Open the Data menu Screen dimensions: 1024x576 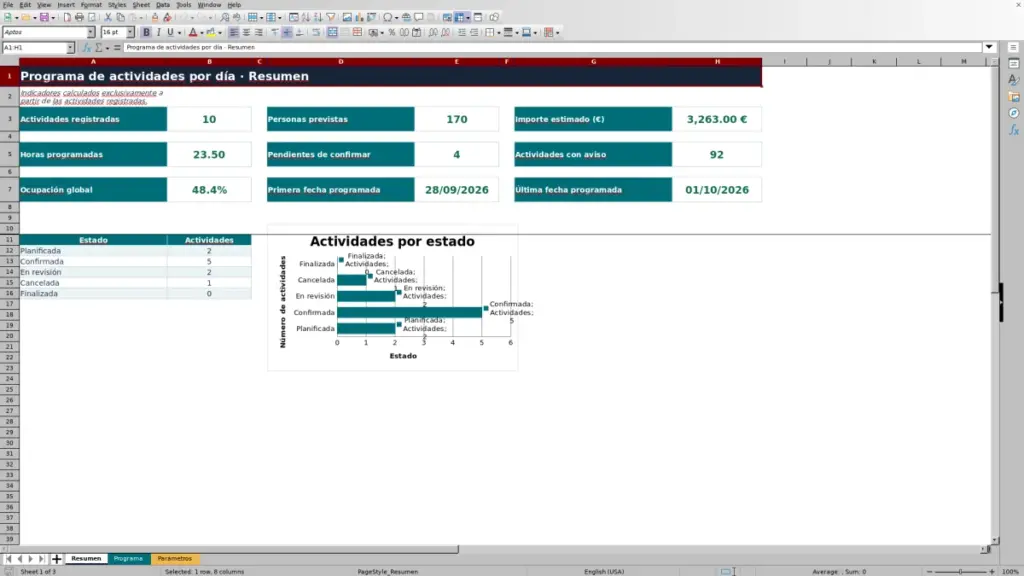(x=163, y=5)
